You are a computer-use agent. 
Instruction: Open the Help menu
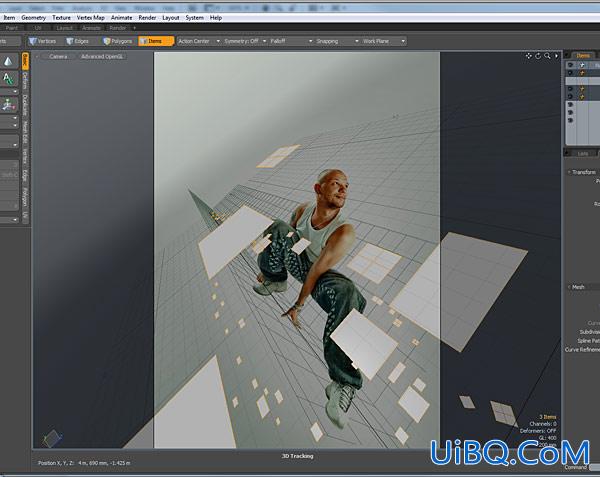(216, 18)
